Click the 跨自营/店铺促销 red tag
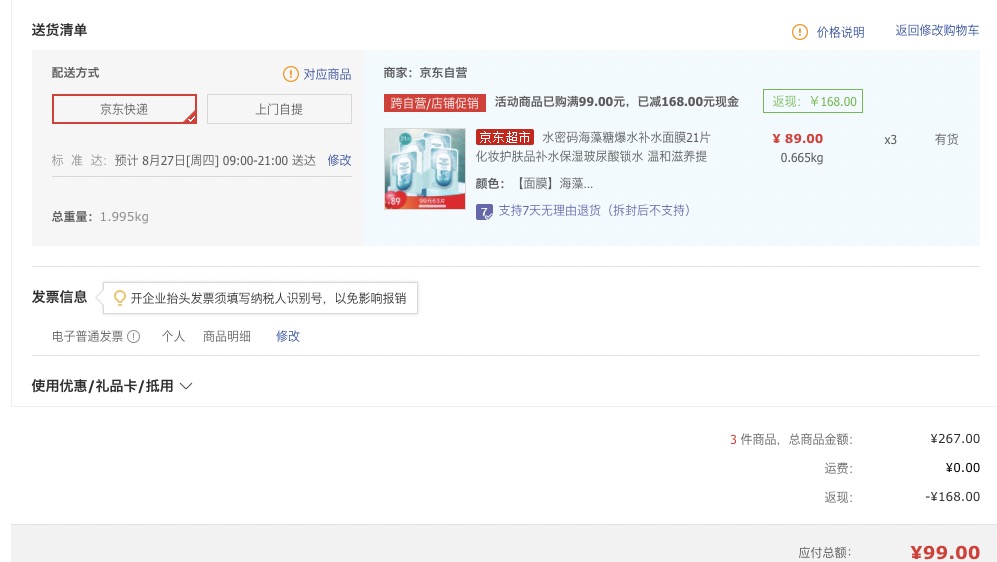Image resolution: width=997 pixels, height=562 pixels. click(x=435, y=102)
